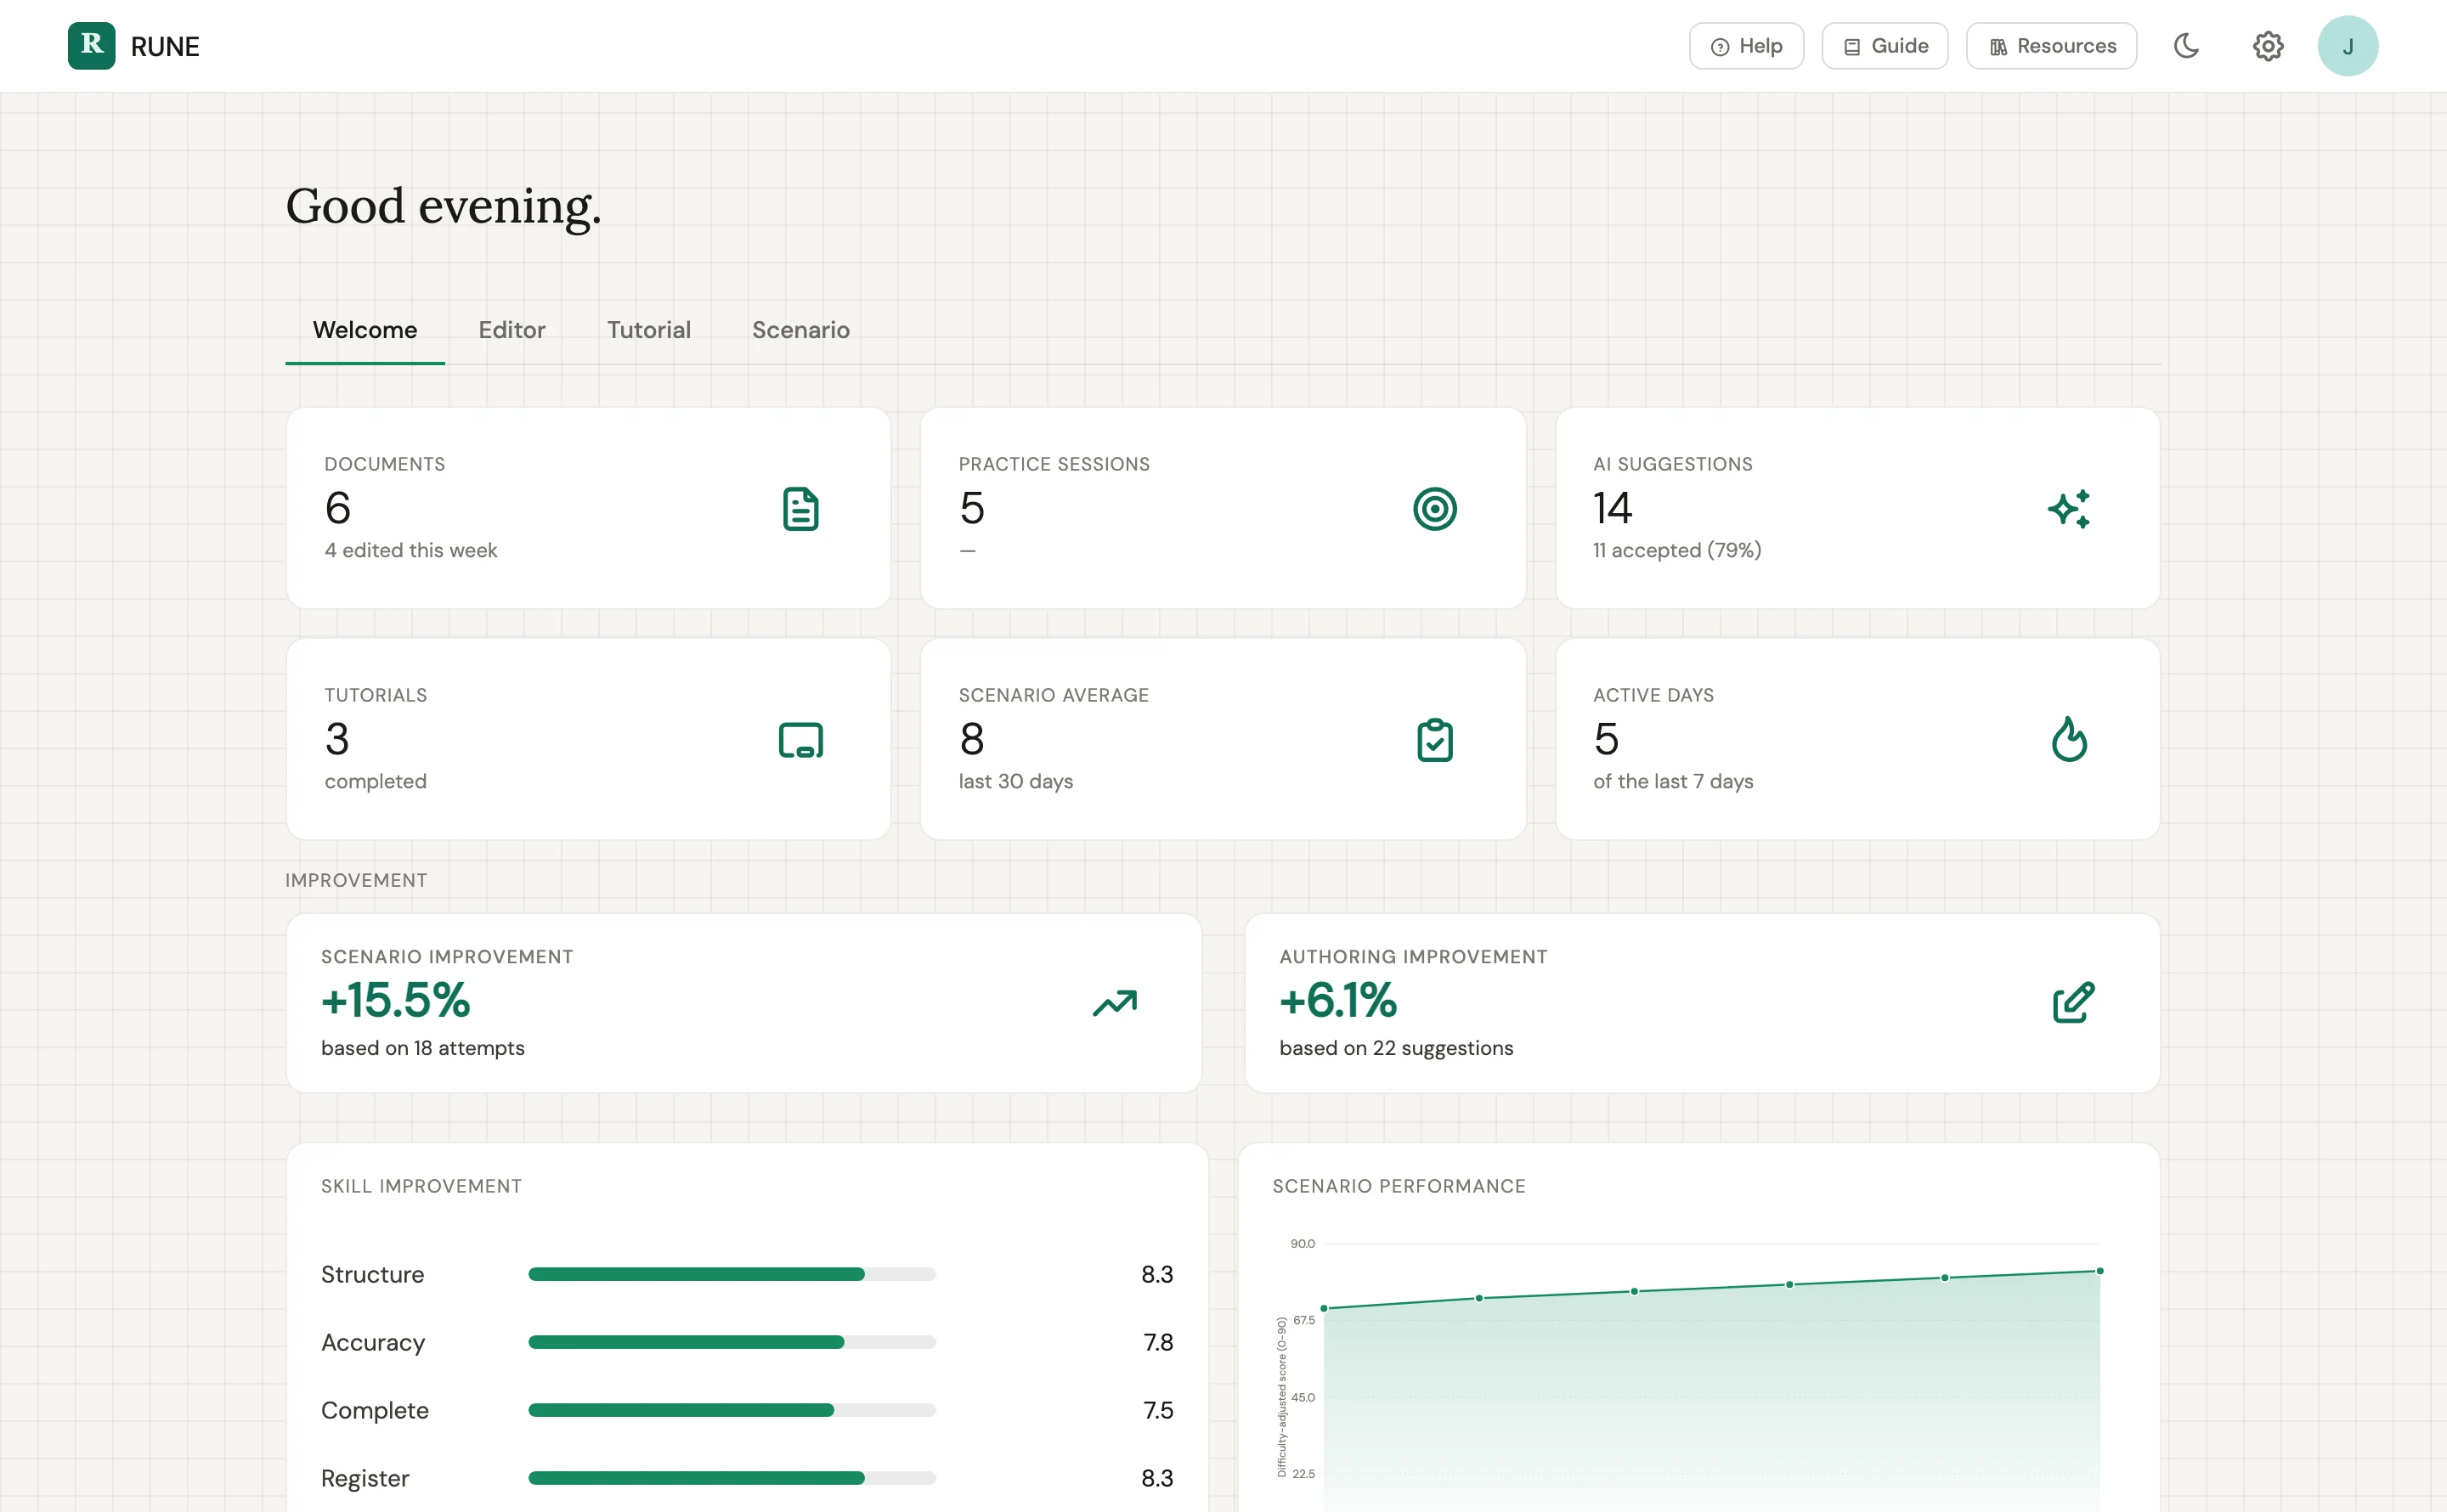
Task: Click '4 edited this week' text
Action: pos(410,550)
